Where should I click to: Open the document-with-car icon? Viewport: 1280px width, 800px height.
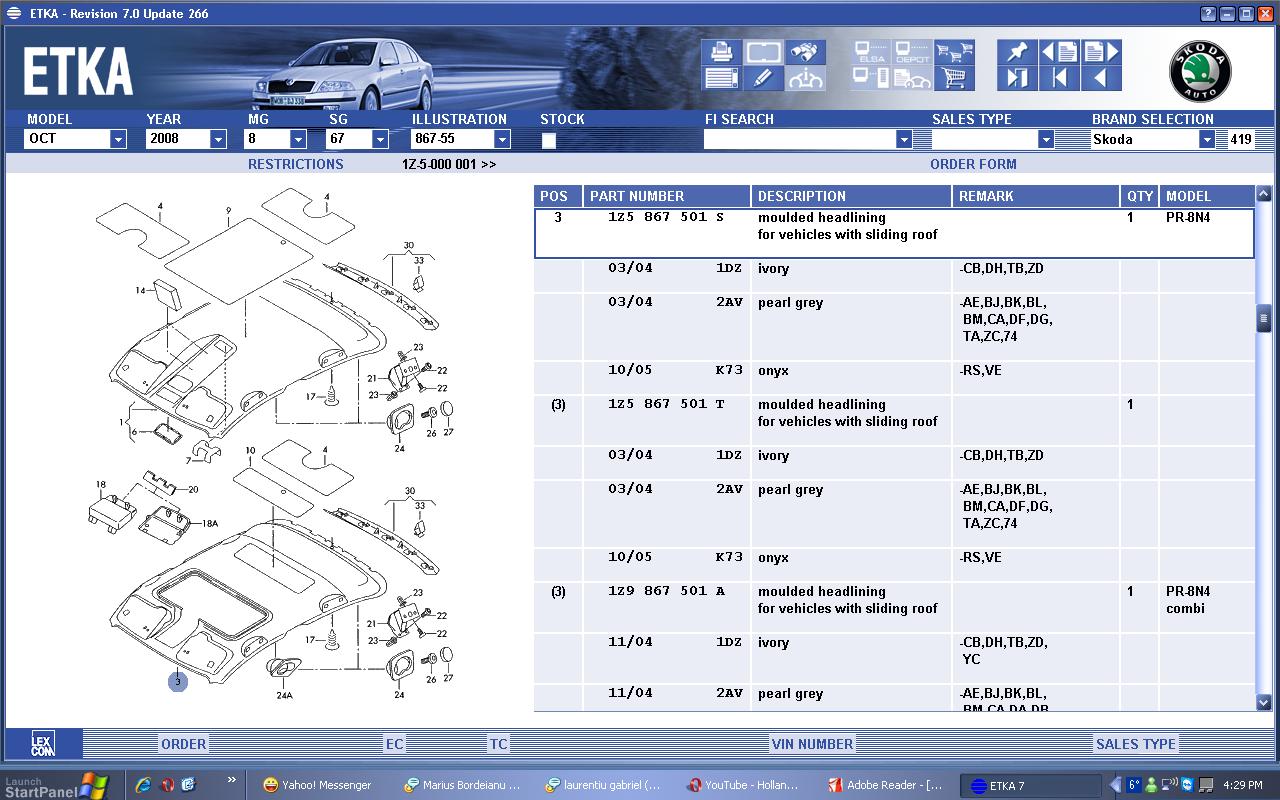coord(912,78)
